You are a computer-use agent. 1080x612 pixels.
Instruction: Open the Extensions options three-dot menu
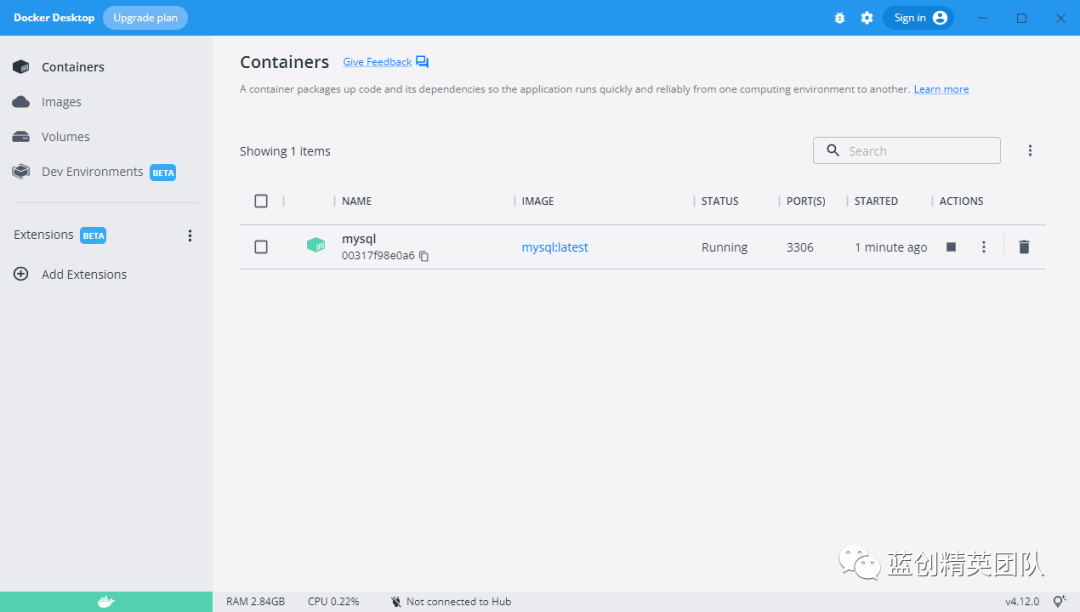[190, 235]
